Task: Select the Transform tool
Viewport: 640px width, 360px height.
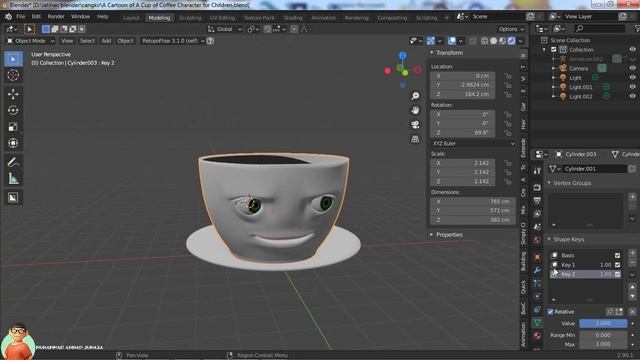Action: tap(13, 143)
